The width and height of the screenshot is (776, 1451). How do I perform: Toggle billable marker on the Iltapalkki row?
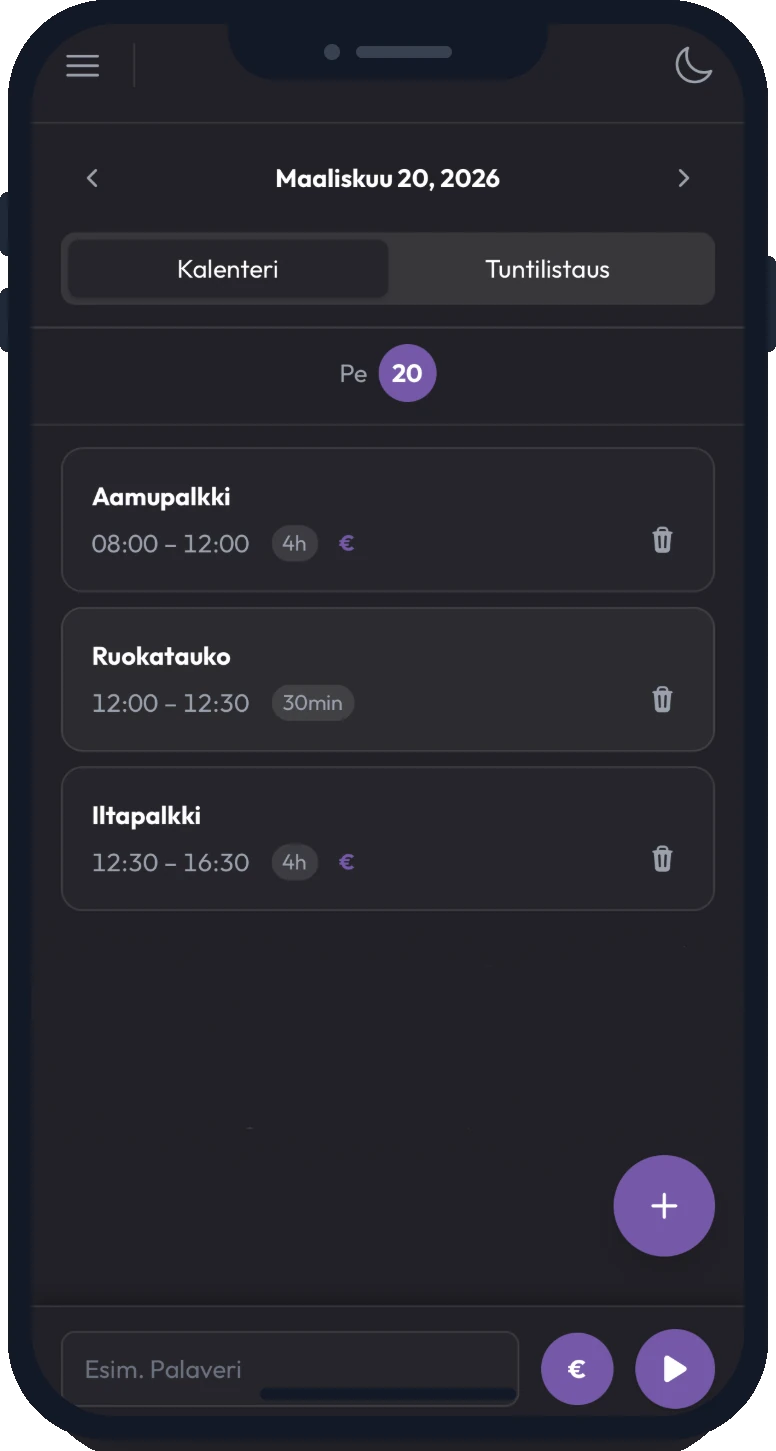346,862
